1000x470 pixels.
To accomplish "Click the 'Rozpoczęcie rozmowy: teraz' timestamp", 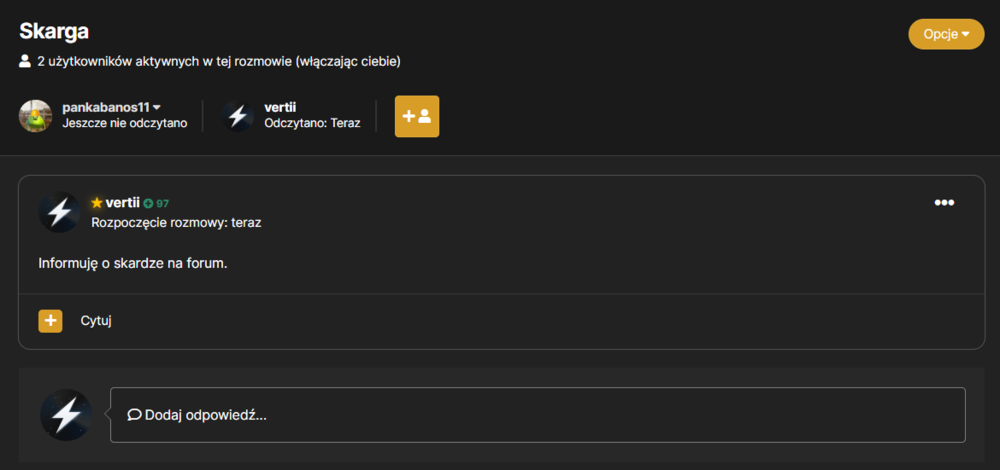I will 177,223.
